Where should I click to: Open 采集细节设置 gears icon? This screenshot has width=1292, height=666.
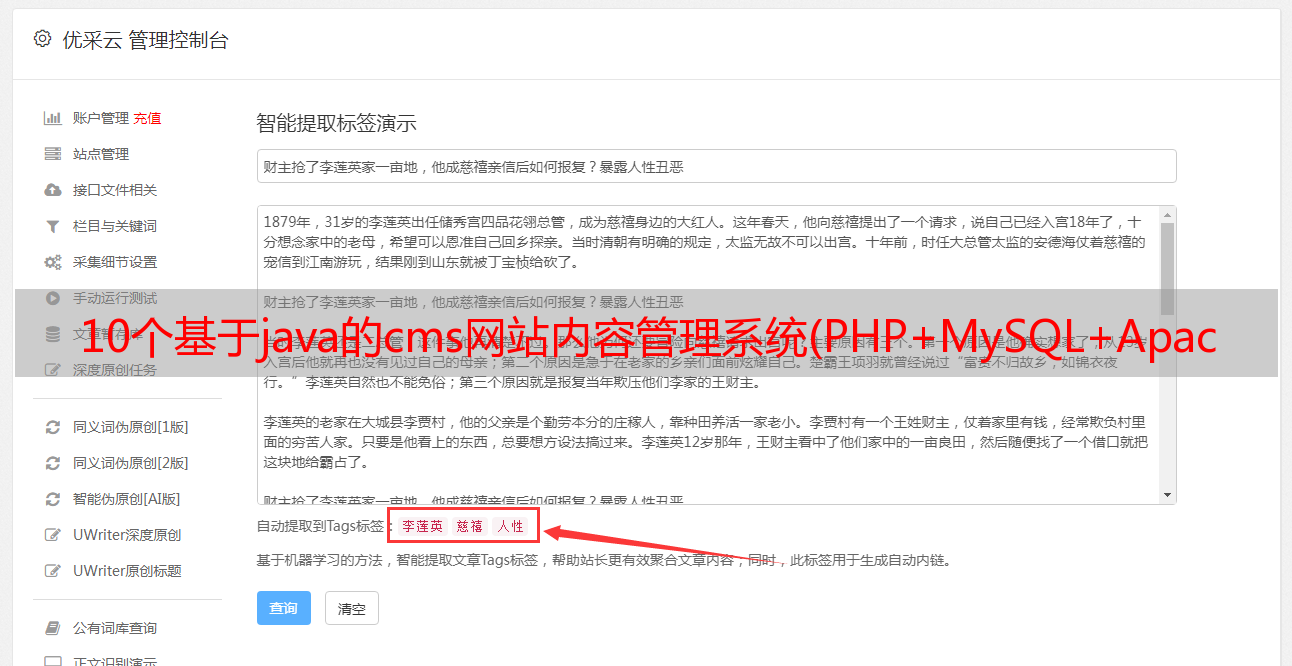52,262
